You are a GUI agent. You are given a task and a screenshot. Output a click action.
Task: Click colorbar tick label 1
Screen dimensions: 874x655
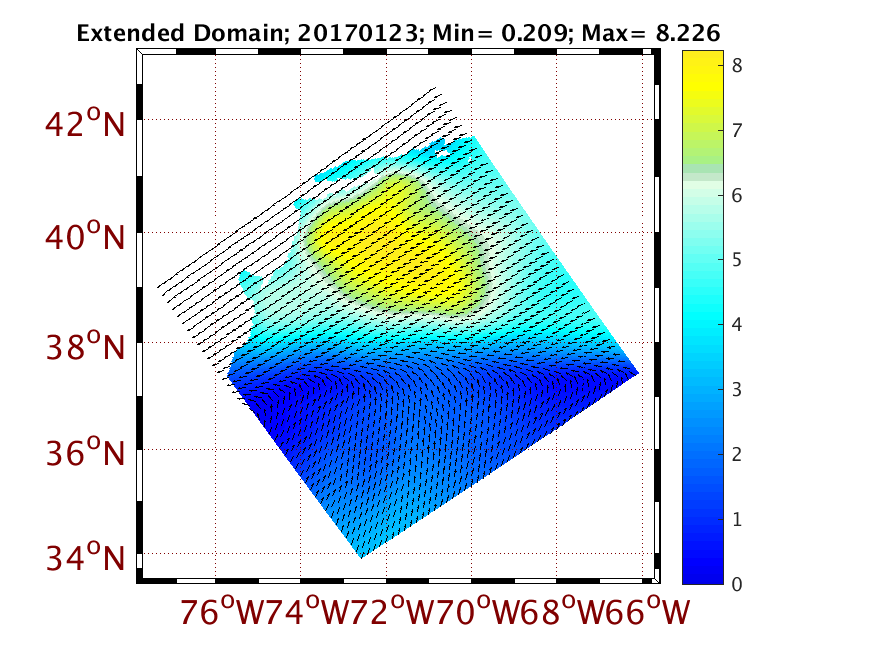pyautogui.click(x=737, y=520)
